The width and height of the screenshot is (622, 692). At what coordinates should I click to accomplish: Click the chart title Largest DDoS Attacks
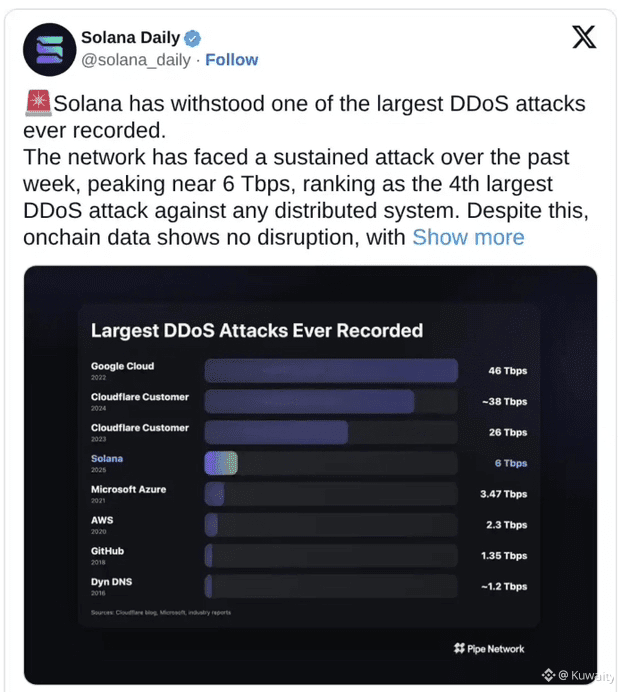coord(257,331)
